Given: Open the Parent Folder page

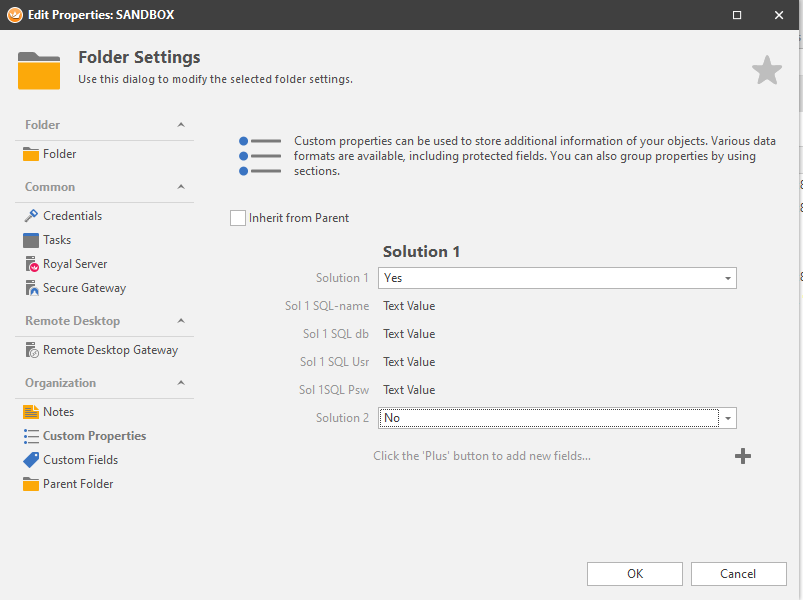Looking at the screenshot, I should pos(78,484).
